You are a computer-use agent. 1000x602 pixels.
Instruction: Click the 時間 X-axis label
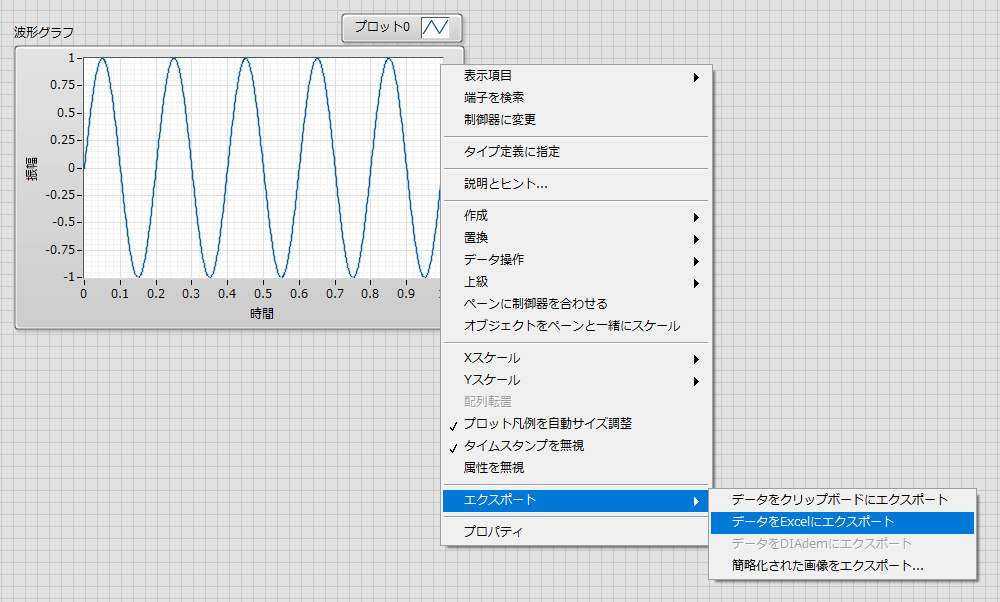coord(262,314)
